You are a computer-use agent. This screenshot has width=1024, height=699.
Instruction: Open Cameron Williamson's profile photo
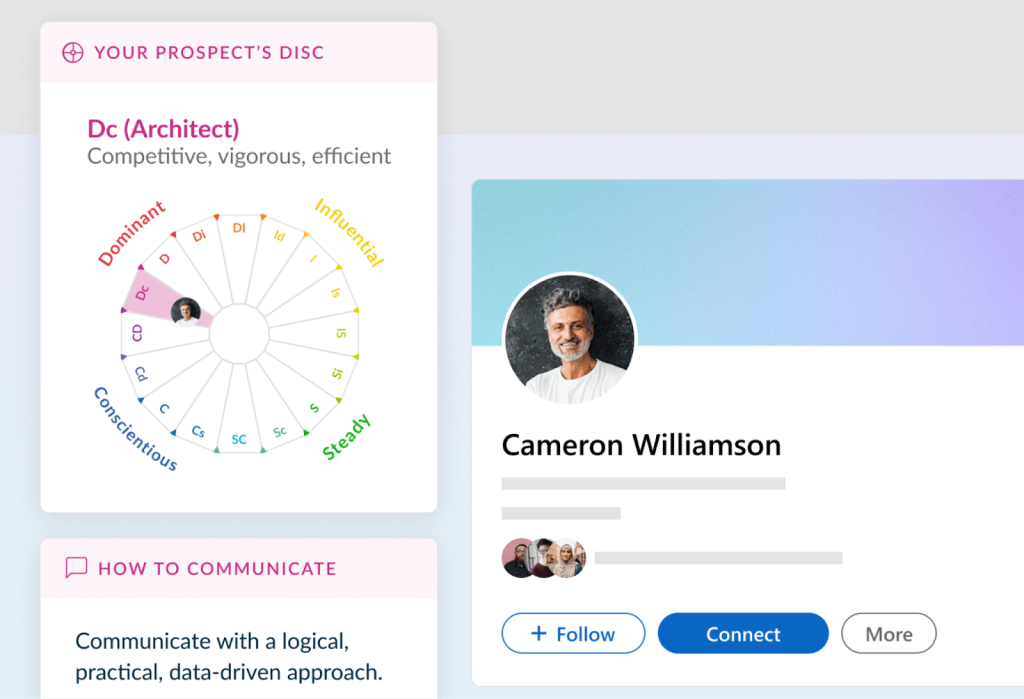pos(570,339)
